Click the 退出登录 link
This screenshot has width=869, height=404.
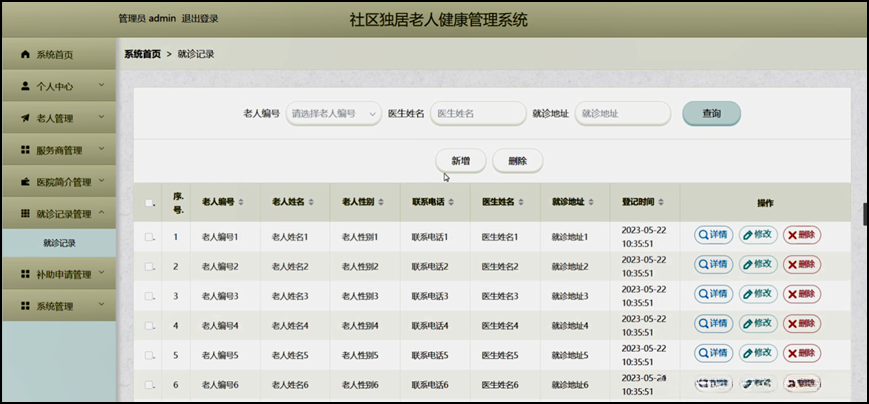(x=200, y=19)
